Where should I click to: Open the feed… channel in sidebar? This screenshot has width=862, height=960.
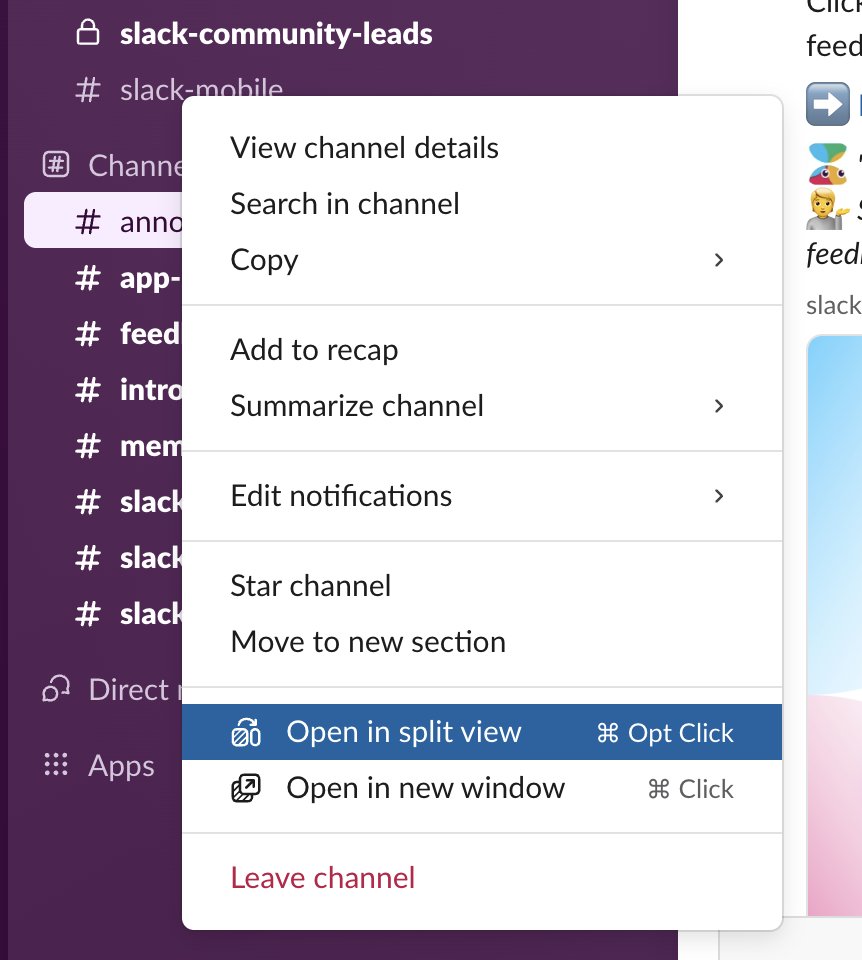(103, 334)
